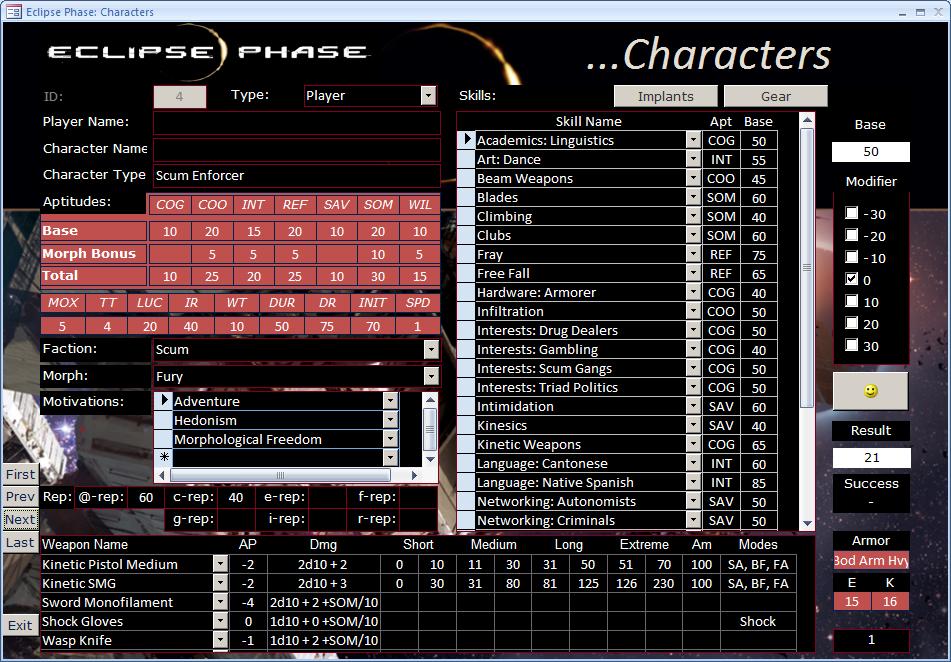Screen dimensions: 951x662
Task: Open the Kinetic Pistol Medium weapon dropdown
Action: click(x=220, y=564)
